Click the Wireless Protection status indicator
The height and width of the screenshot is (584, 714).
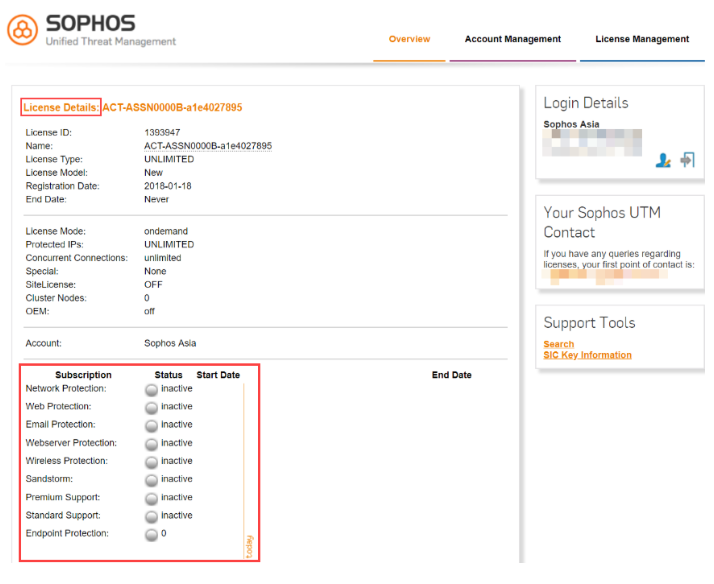(x=151, y=462)
